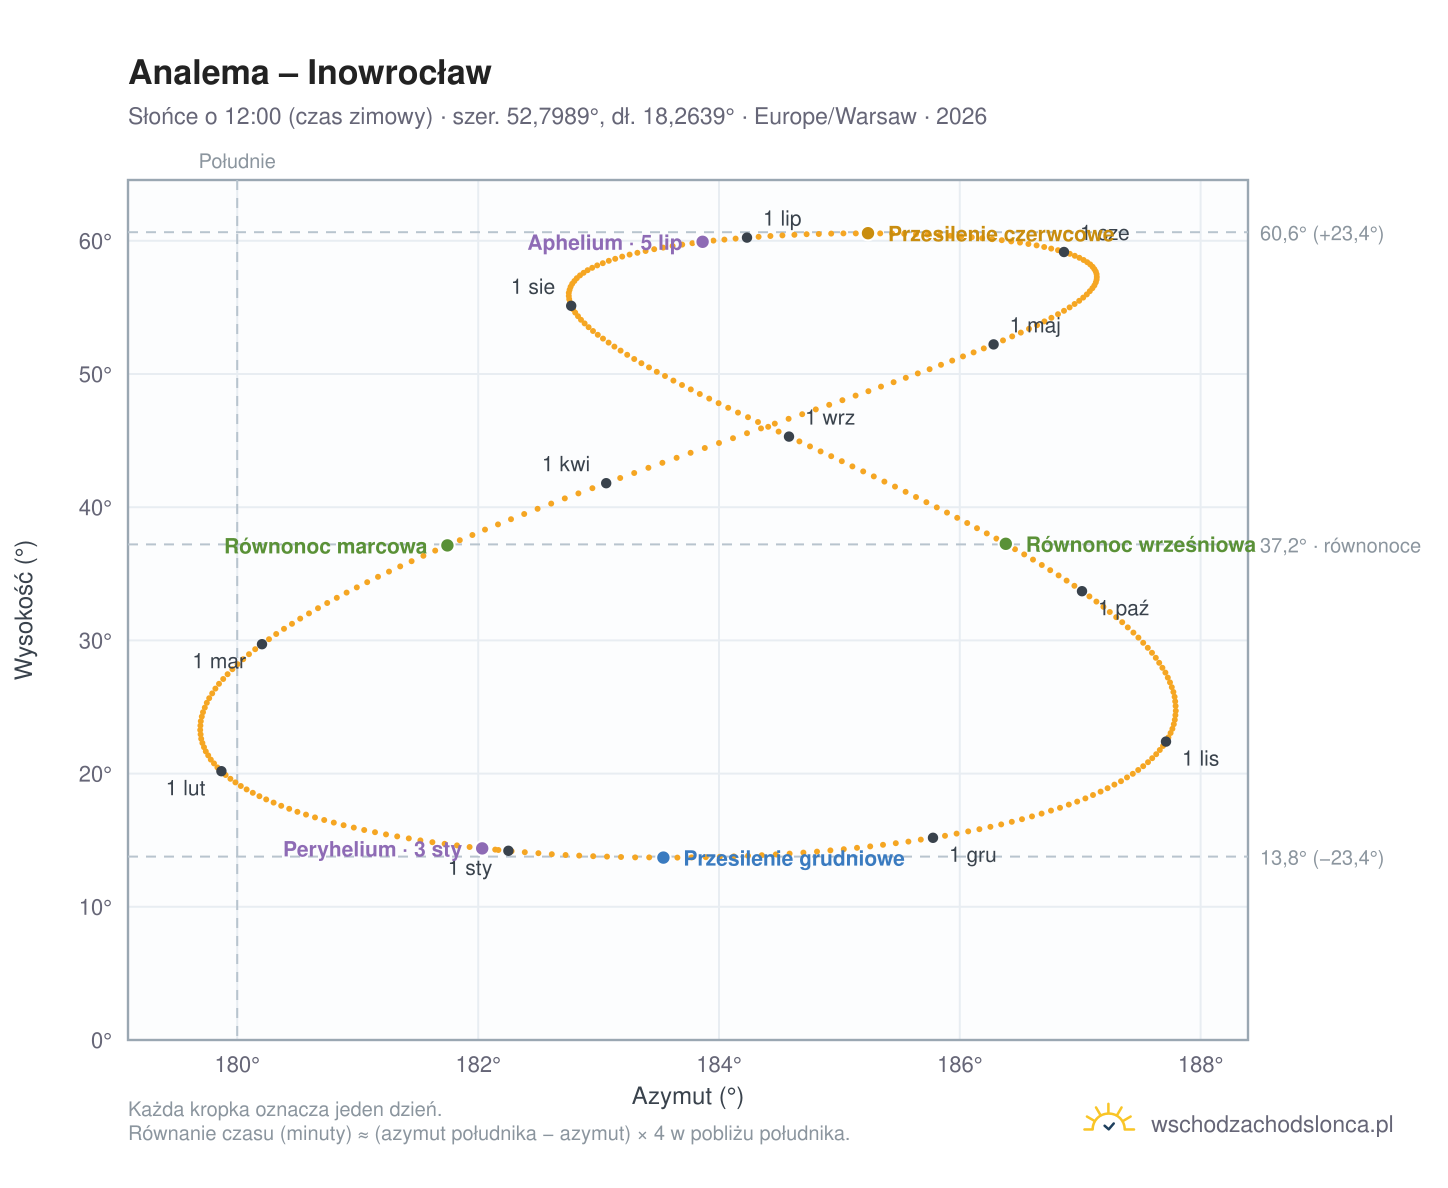Click the Analema – Inowrocław title
This screenshot has height=1188, width=1448.
310,73
